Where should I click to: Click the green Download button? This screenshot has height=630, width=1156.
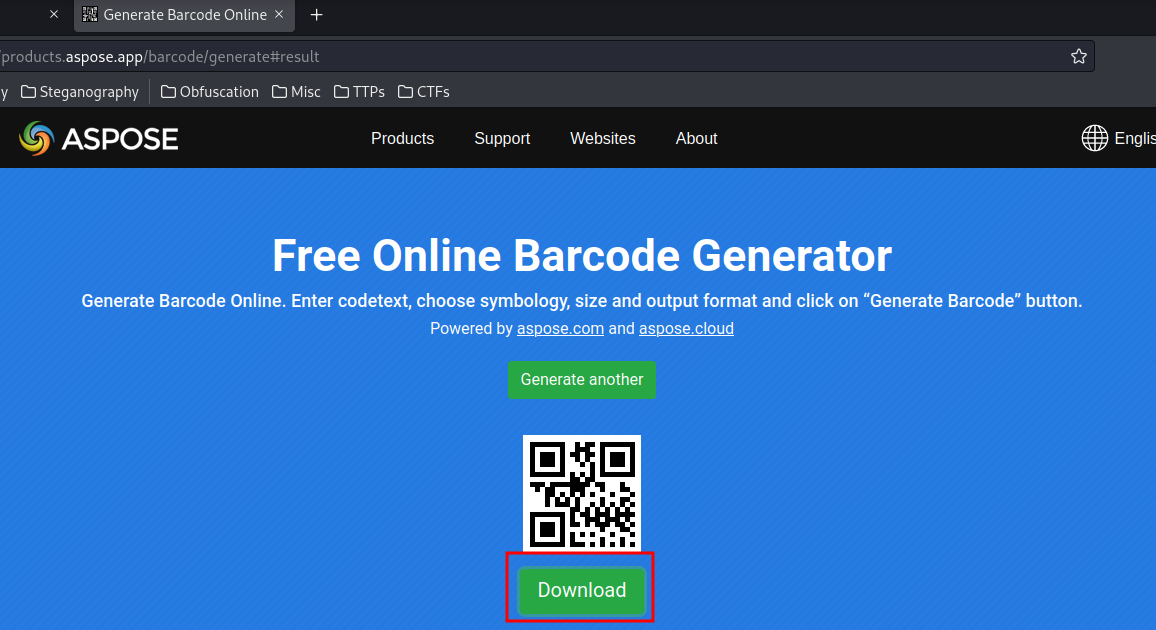tap(582, 590)
